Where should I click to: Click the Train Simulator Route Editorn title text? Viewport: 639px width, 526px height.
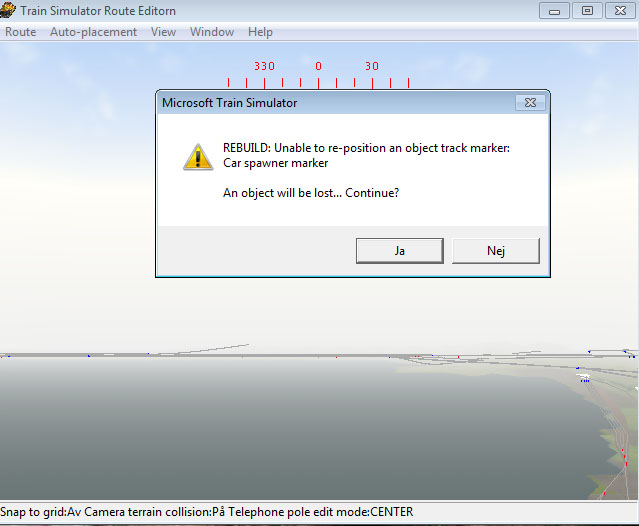[98, 11]
